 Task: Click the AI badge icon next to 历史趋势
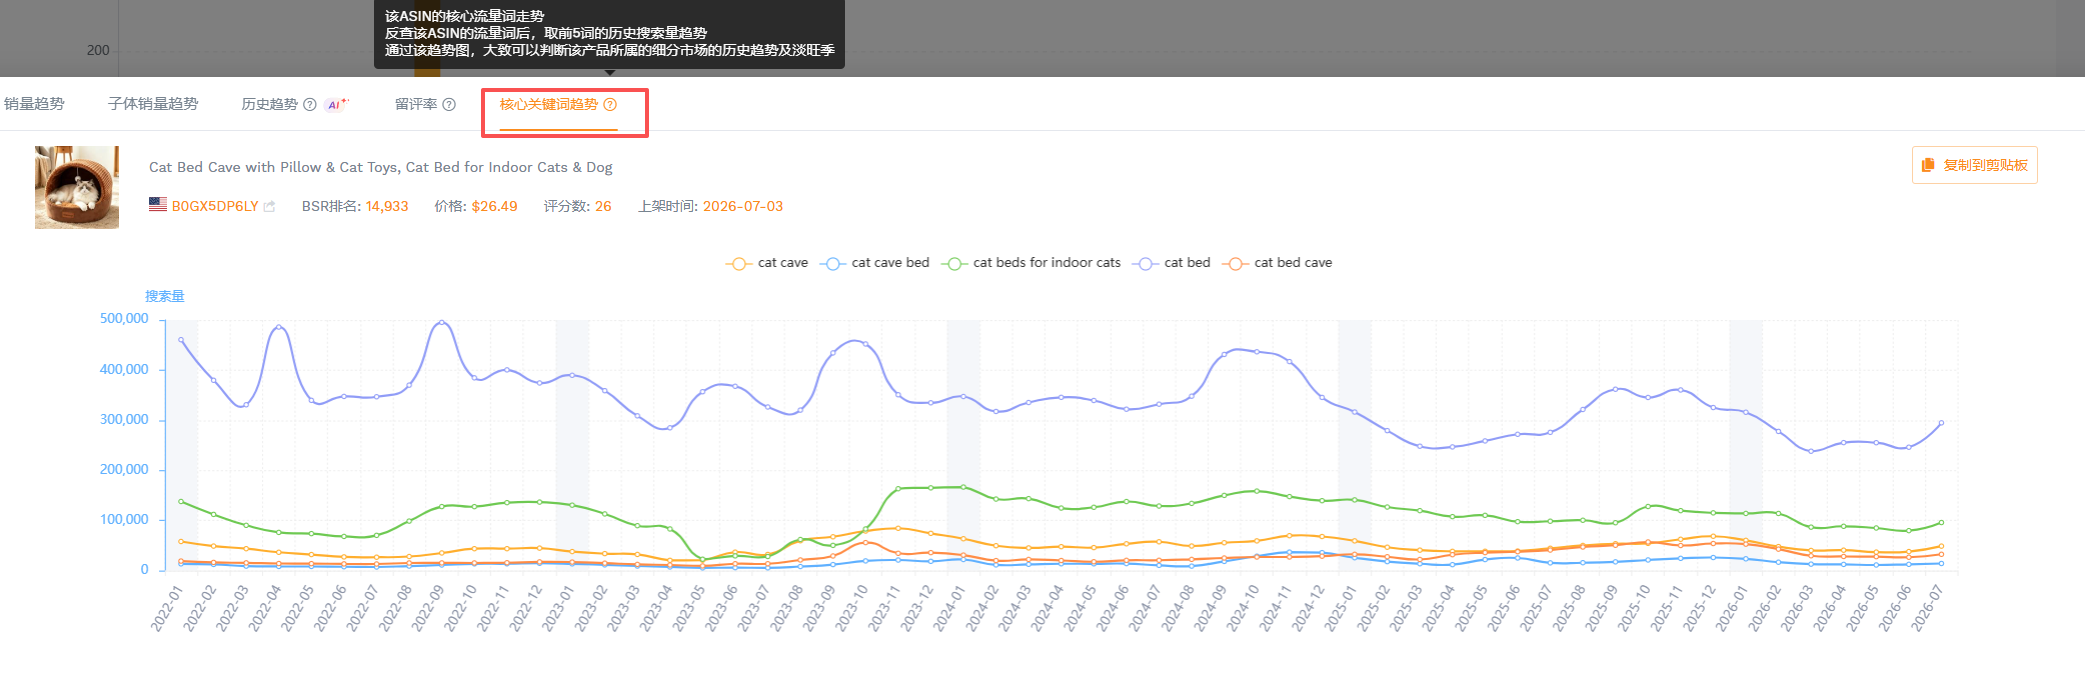click(338, 104)
